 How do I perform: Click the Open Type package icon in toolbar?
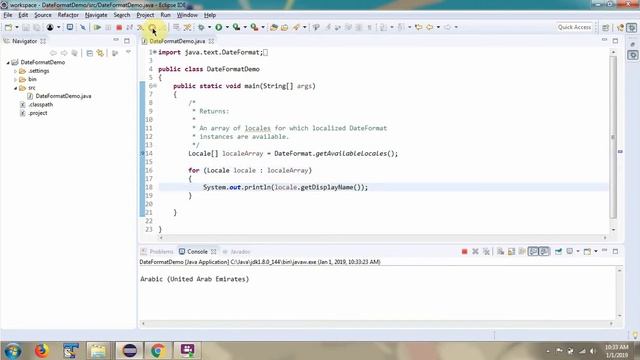coord(274,27)
